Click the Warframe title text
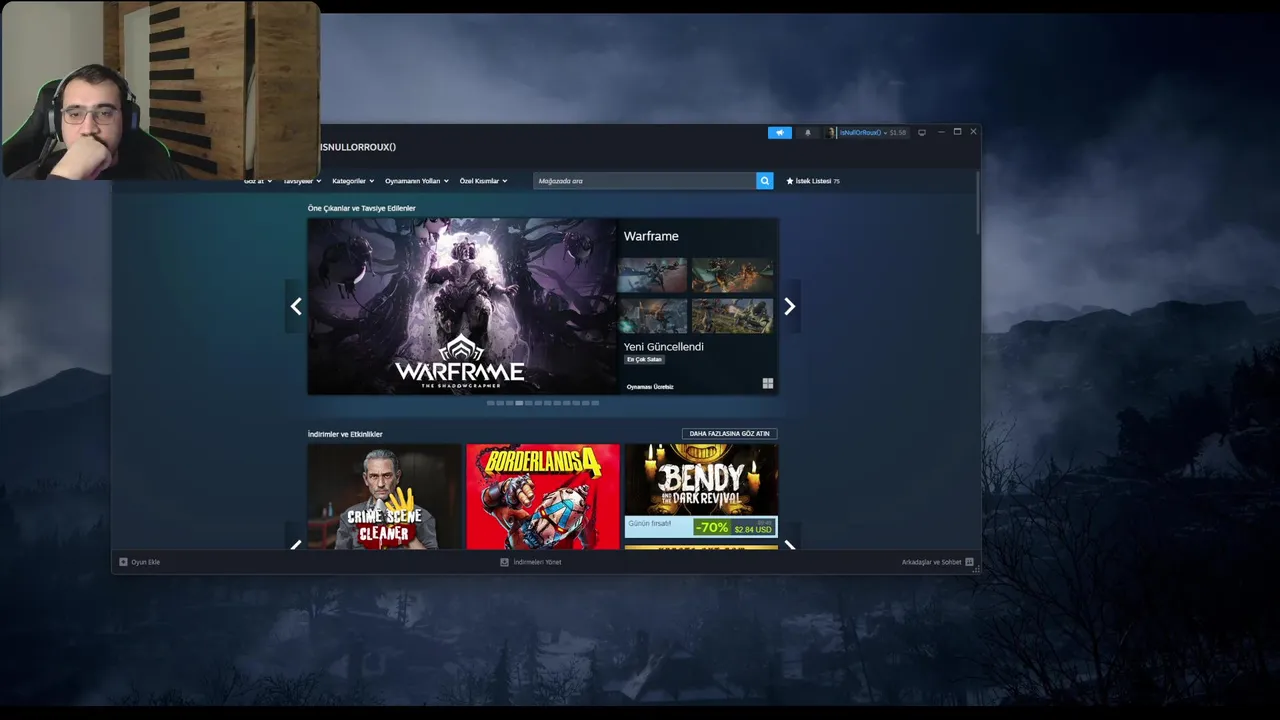Viewport: 1280px width, 720px height. click(x=651, y=236)
